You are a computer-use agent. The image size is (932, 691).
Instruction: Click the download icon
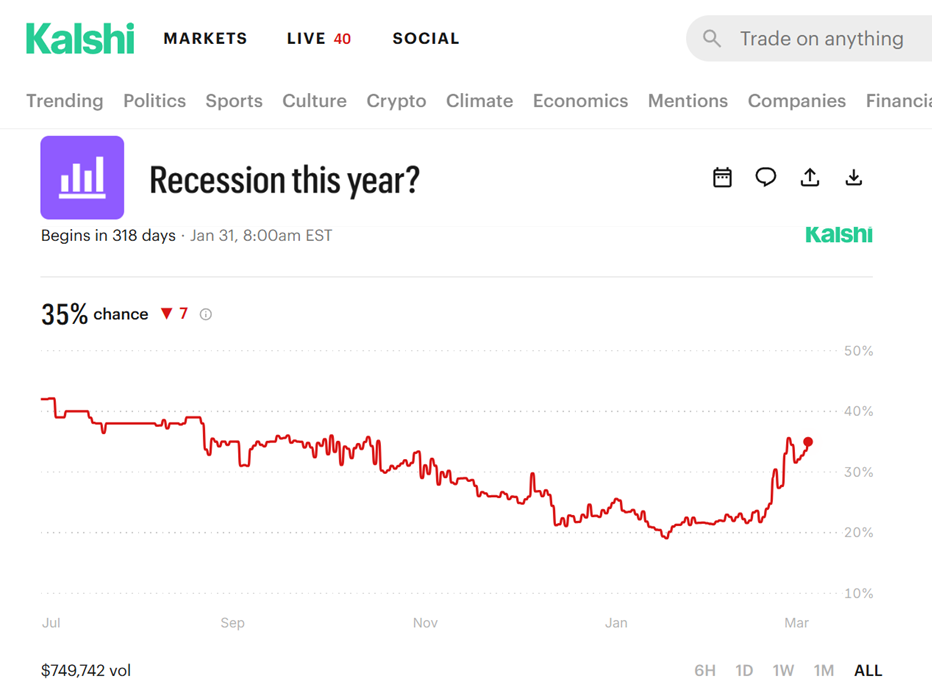(854, 178)
